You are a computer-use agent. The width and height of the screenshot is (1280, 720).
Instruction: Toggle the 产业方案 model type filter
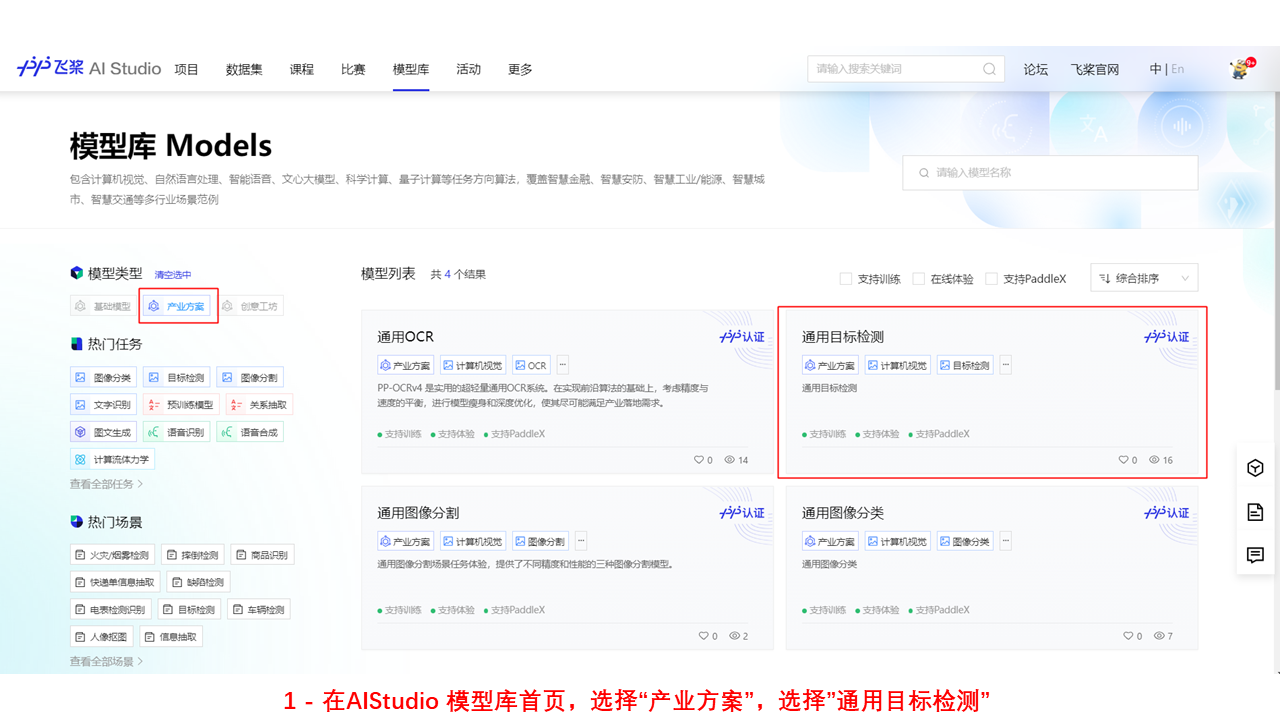[176, 306]
